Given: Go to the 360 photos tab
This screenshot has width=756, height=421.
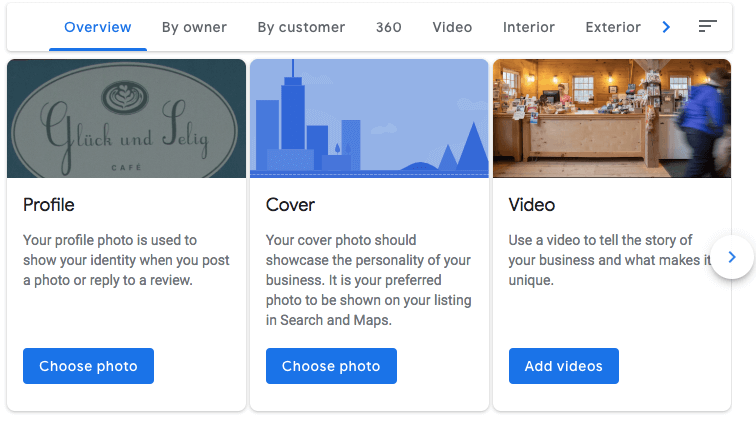Looking at the screenshot, I should pyautogui.click(x=389, y=27).
